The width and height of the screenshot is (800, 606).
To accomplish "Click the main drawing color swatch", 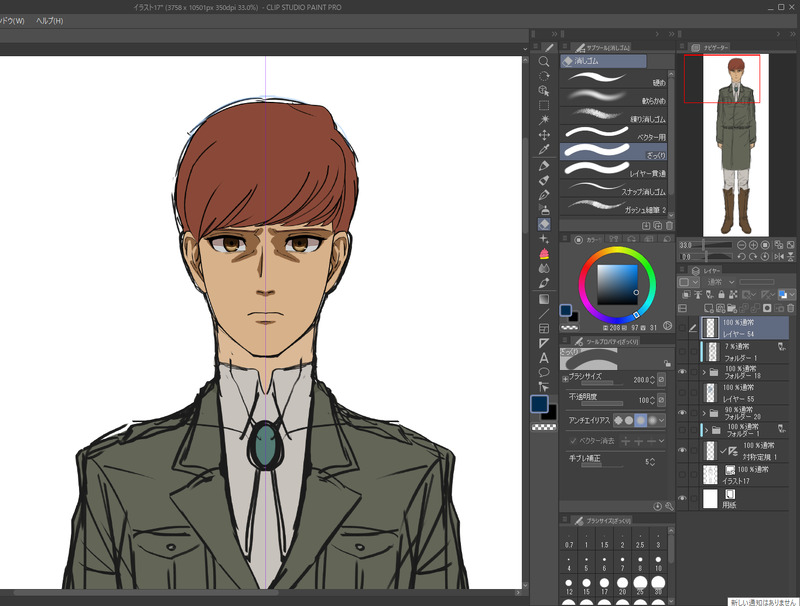I will point(539,403).
